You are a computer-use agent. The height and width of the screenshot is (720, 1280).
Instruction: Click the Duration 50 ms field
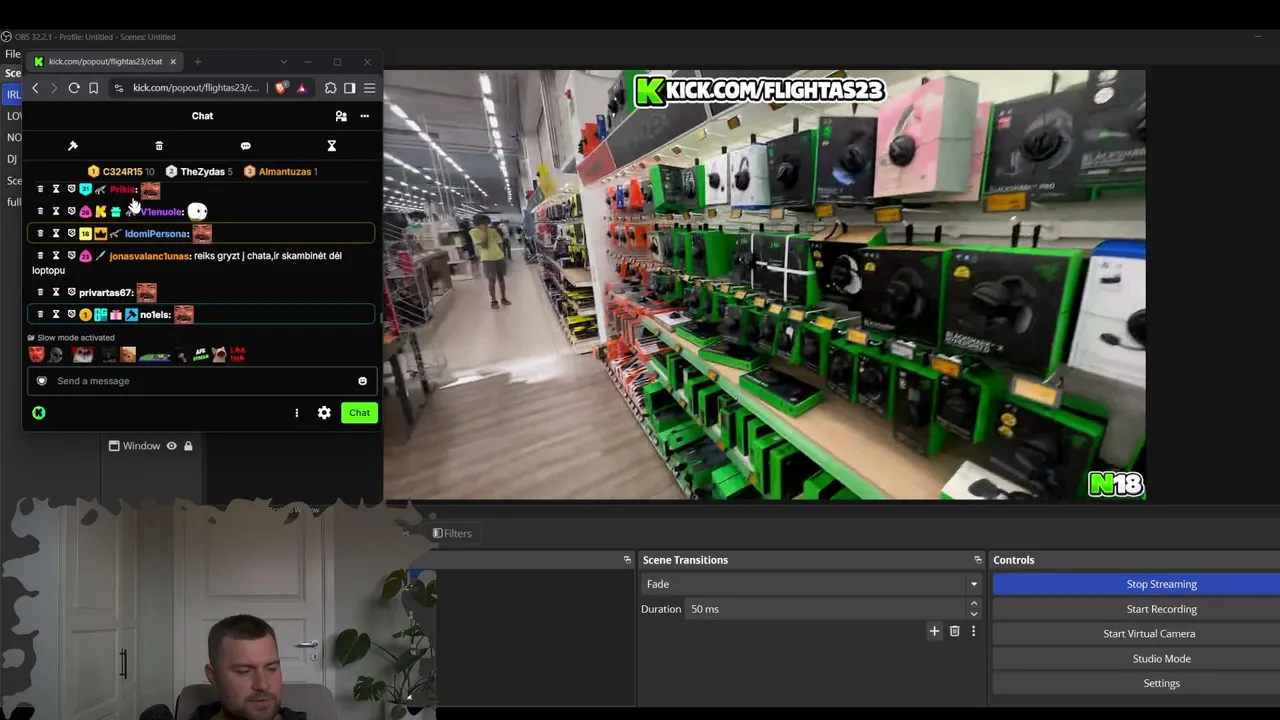pos(825,609)
